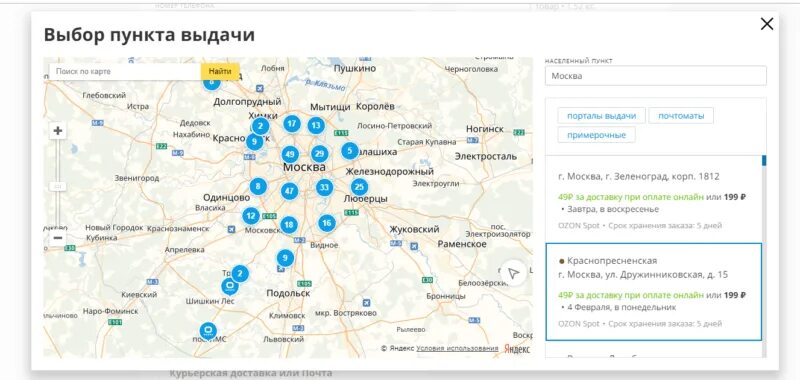
Task: Open the cluster marker numbered 49
Action: [x=290, y=155]
